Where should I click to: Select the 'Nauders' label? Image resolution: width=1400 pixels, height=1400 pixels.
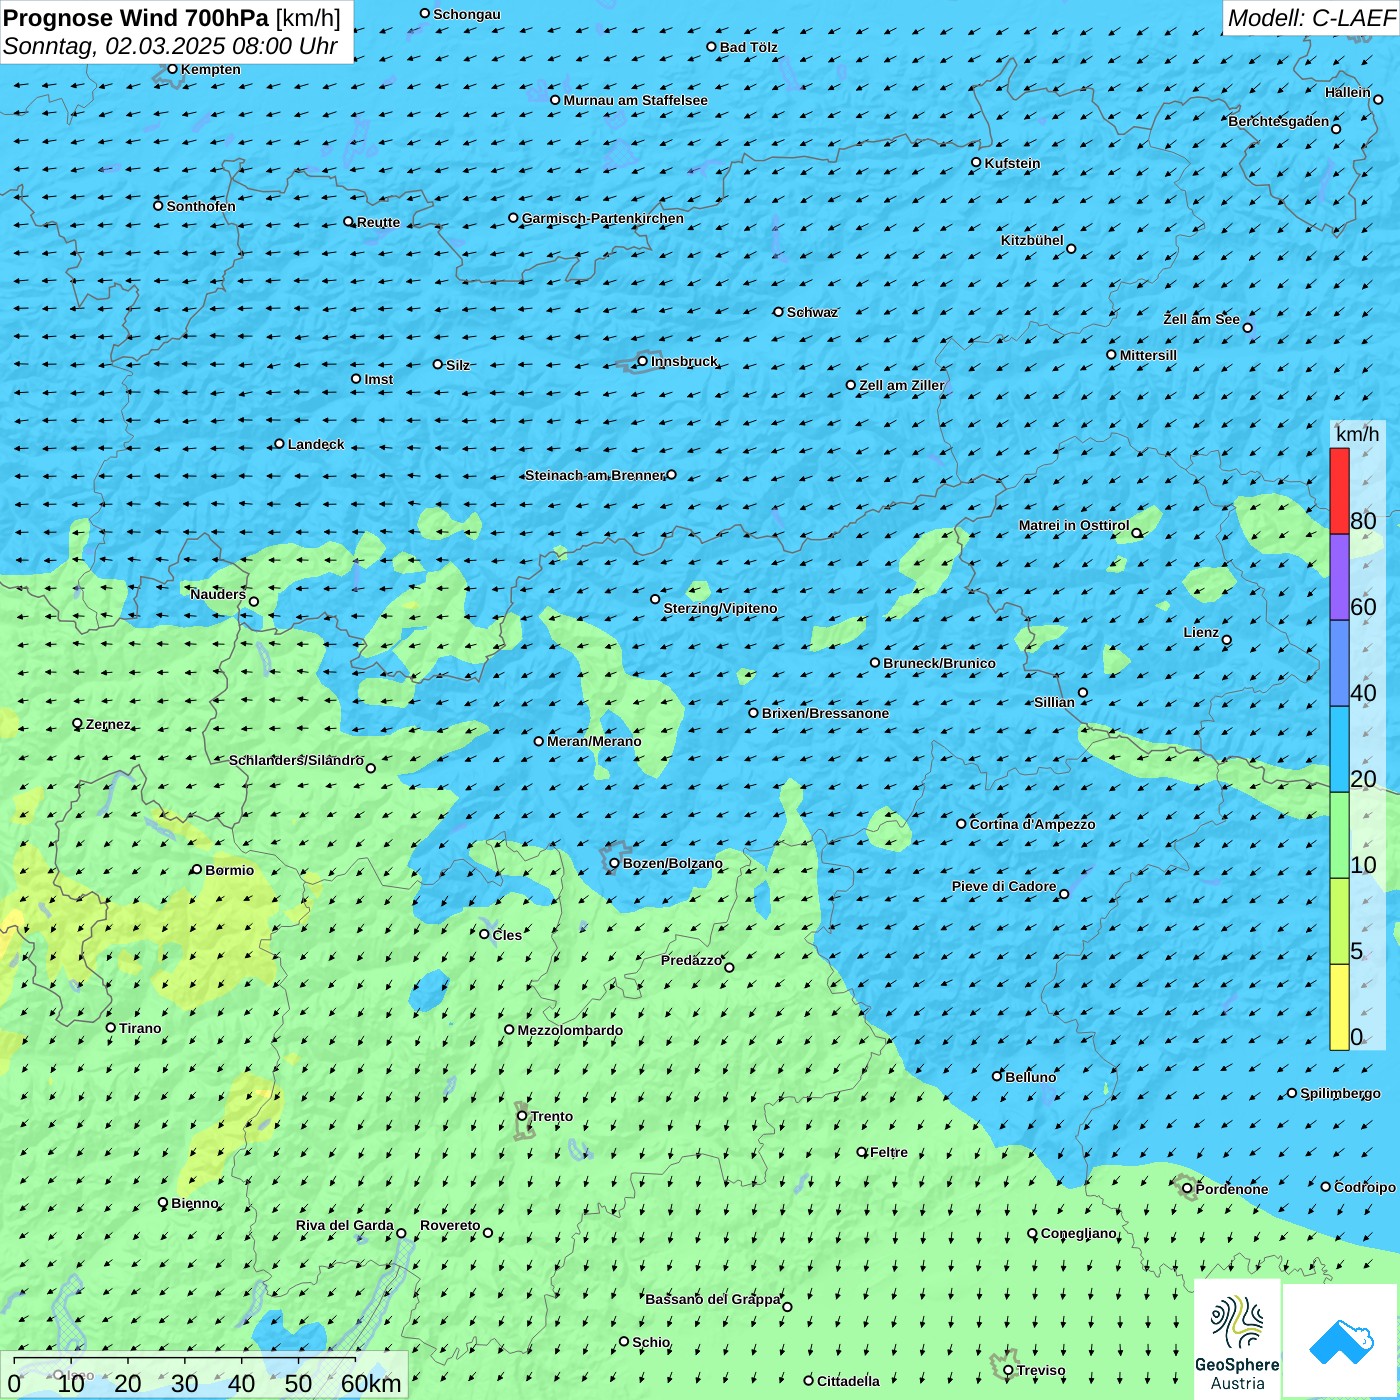[x=218, y=594]
